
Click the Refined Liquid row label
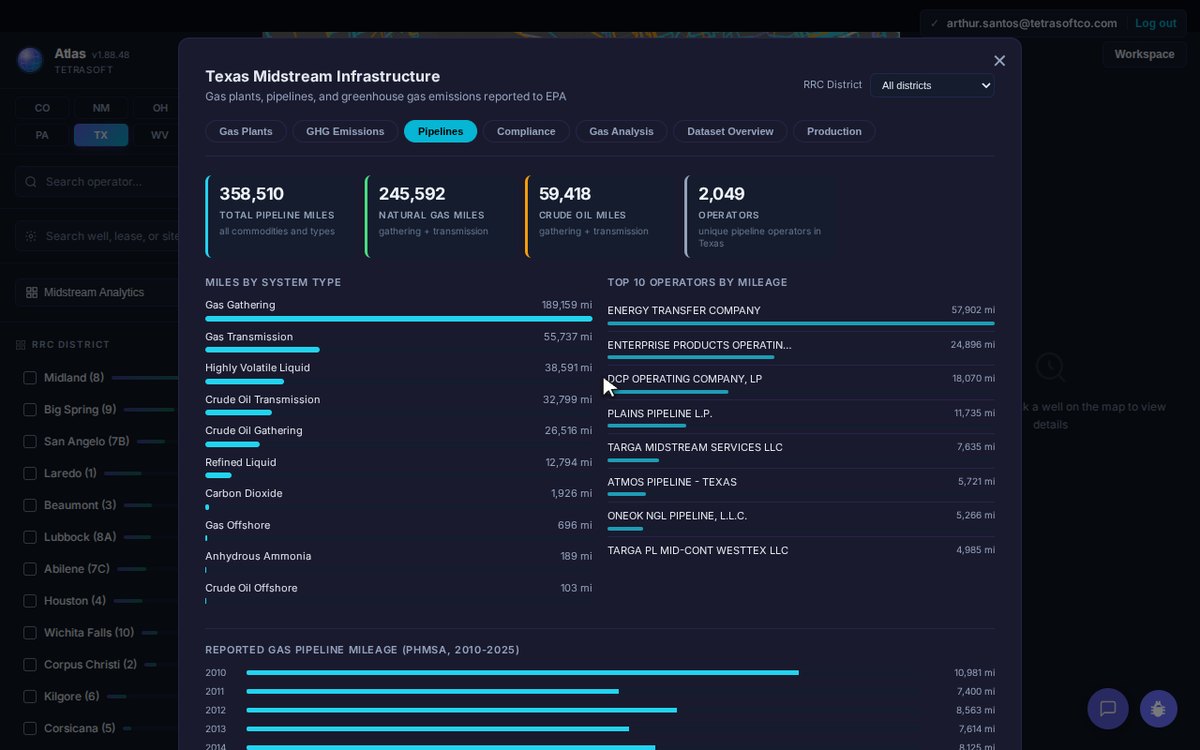pos(241,463)
